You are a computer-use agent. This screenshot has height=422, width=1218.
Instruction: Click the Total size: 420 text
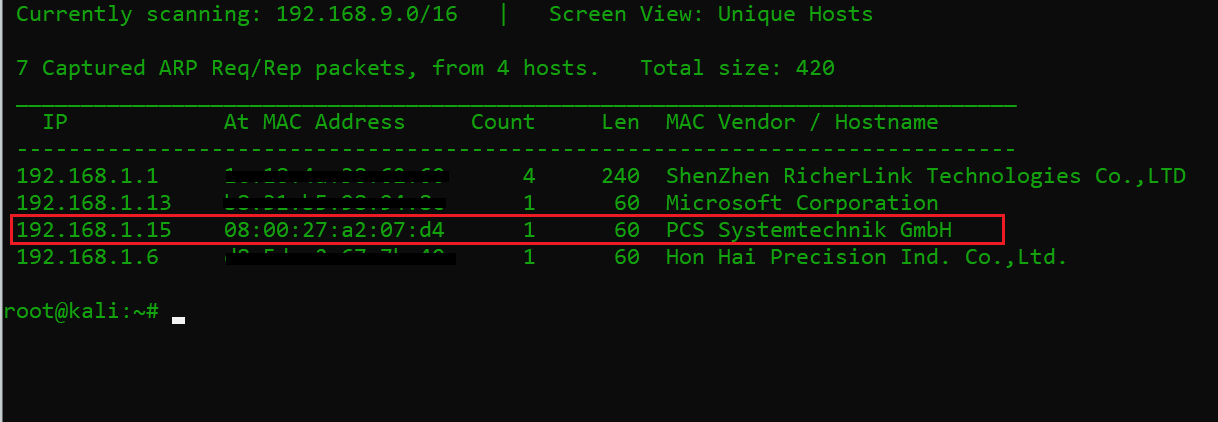coord(737,69)
